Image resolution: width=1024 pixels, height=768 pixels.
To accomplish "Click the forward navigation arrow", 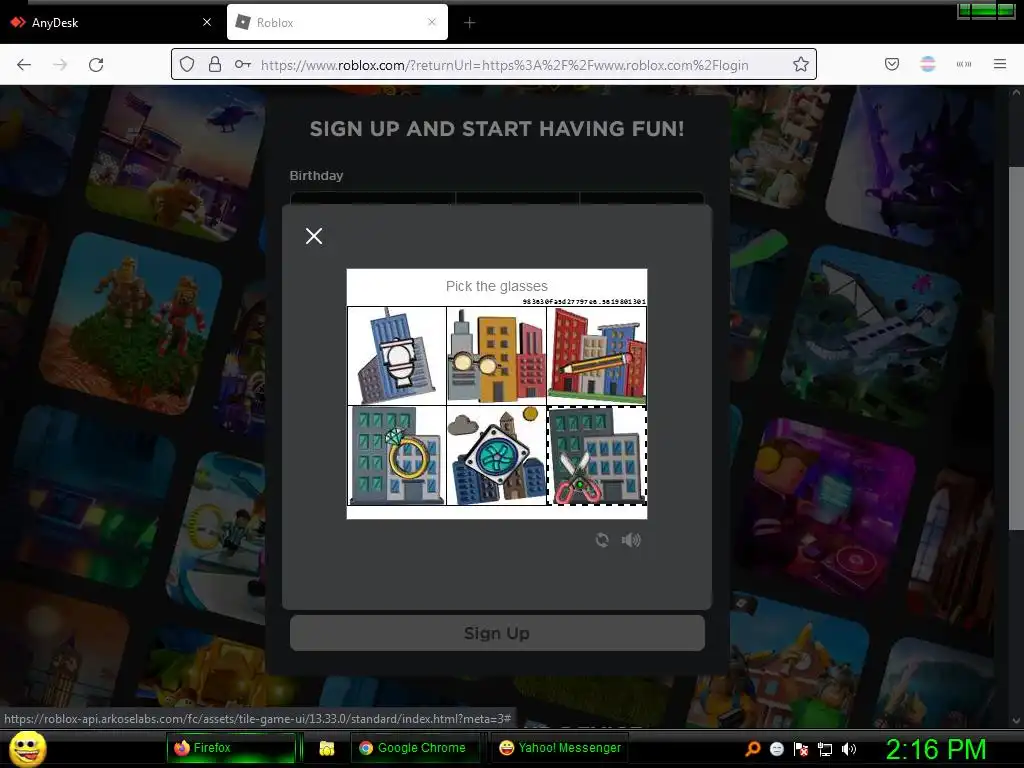I will point(60,65).
